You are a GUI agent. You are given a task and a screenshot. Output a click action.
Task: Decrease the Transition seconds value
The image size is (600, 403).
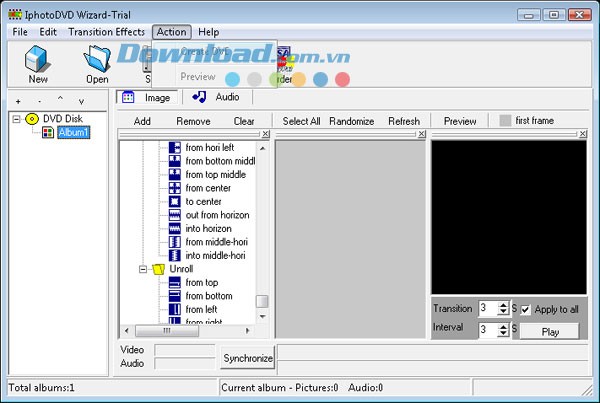click(503, 312)
